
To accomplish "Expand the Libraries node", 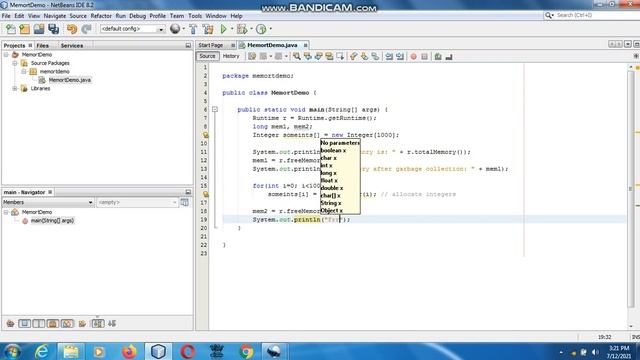I will [x=15, y=88].
